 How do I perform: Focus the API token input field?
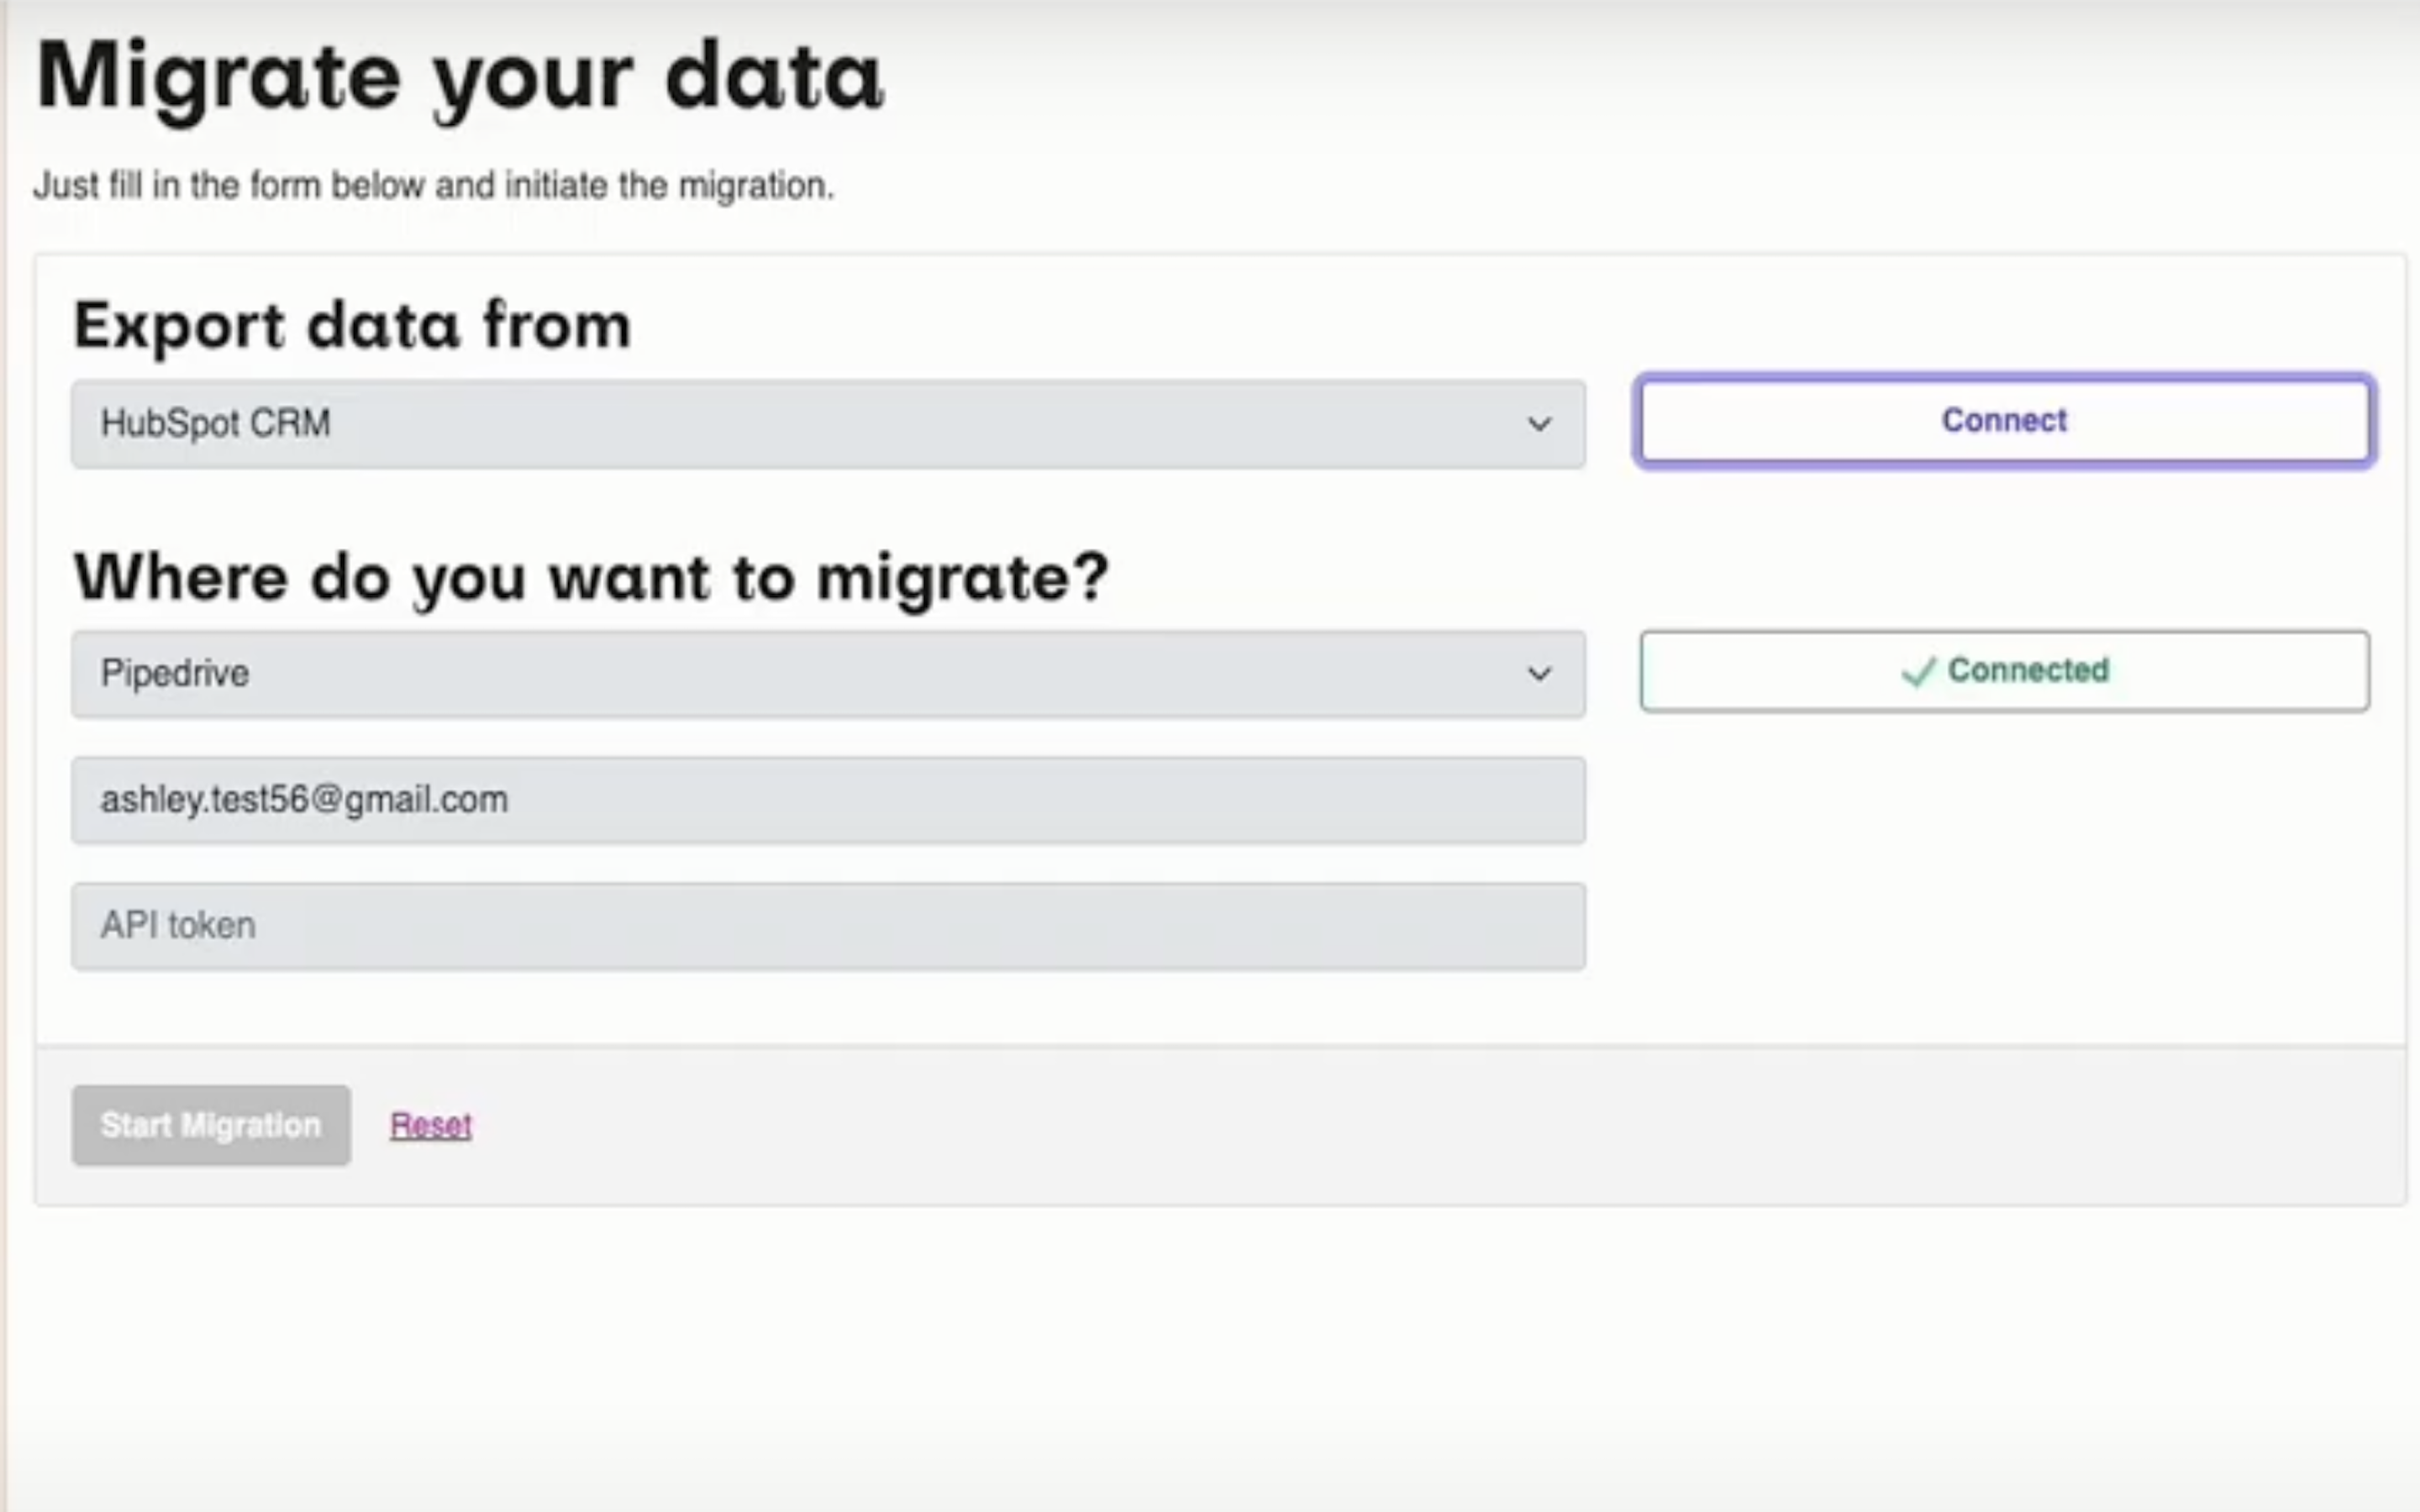827,926
